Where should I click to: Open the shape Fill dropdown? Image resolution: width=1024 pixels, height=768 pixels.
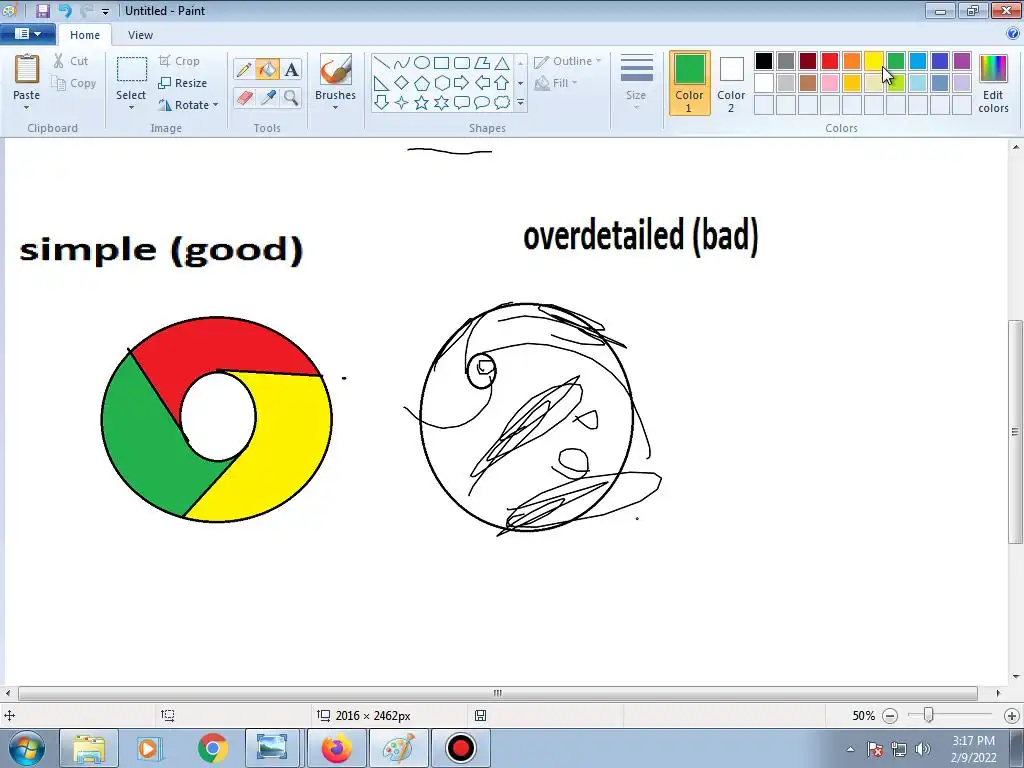(556, 83)
